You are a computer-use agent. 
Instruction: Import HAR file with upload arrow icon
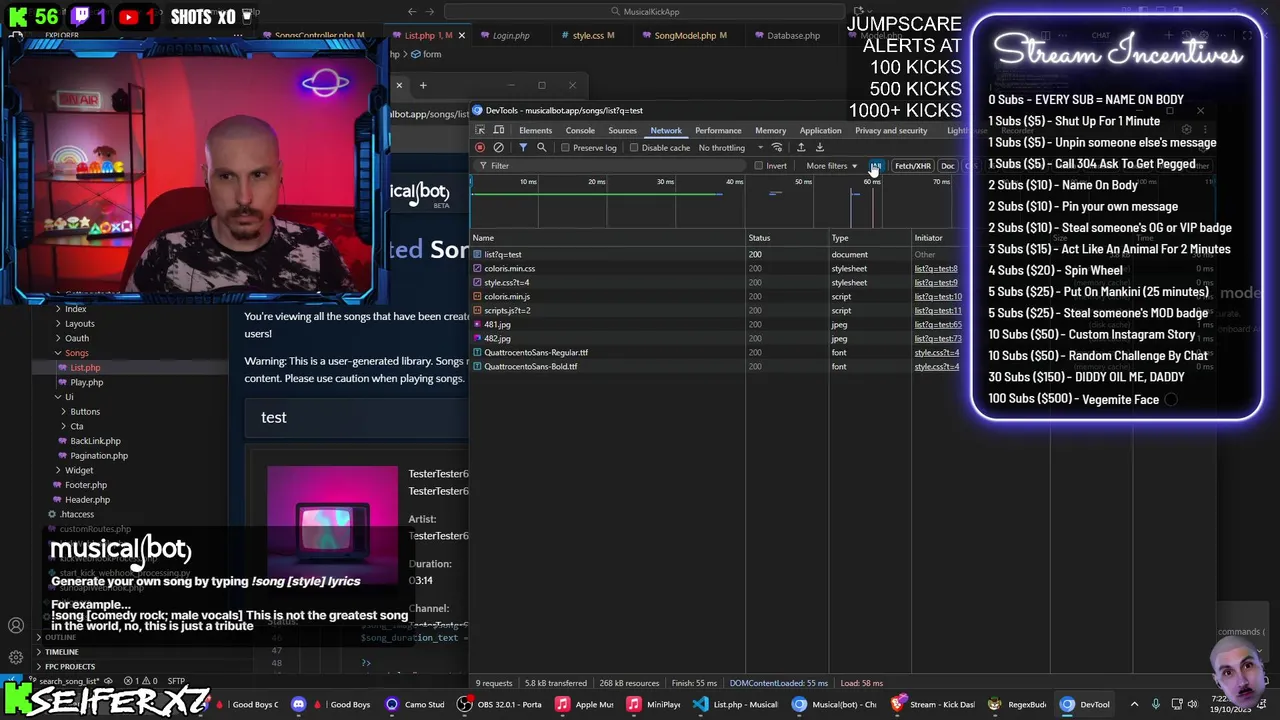tap(801, 147)
